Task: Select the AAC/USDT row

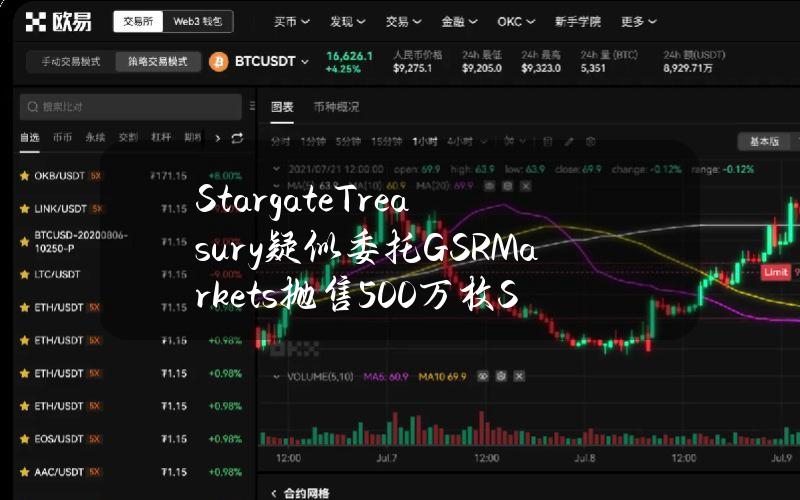Action: click(131, 472)
